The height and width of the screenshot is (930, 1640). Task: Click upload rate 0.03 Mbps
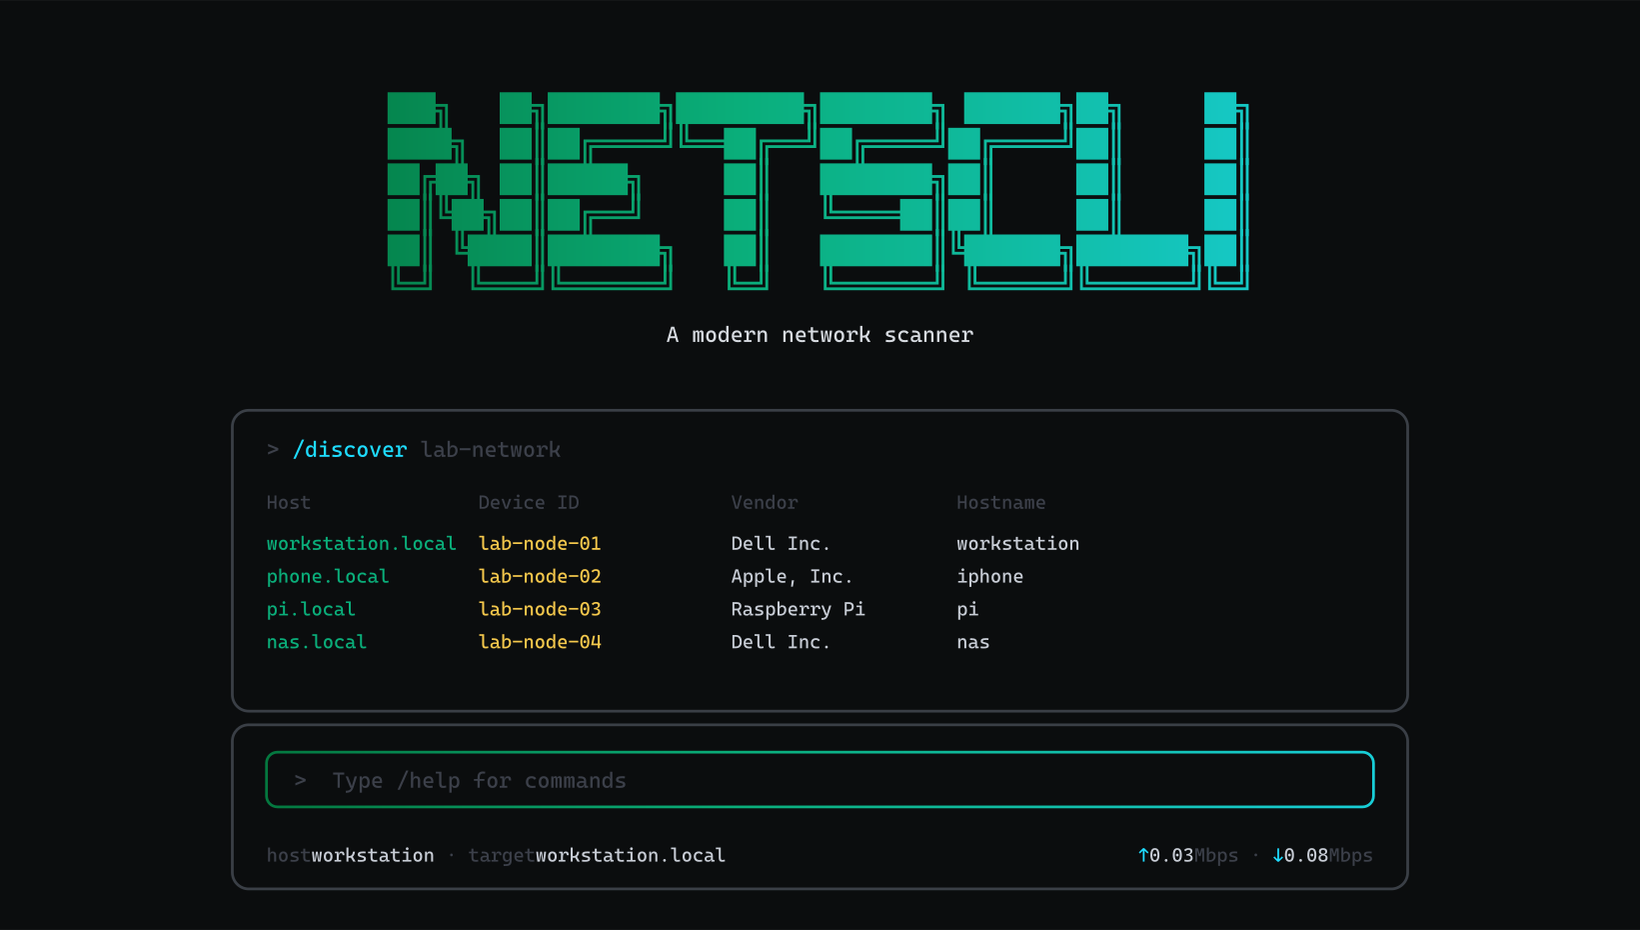tap(1194, 856)
